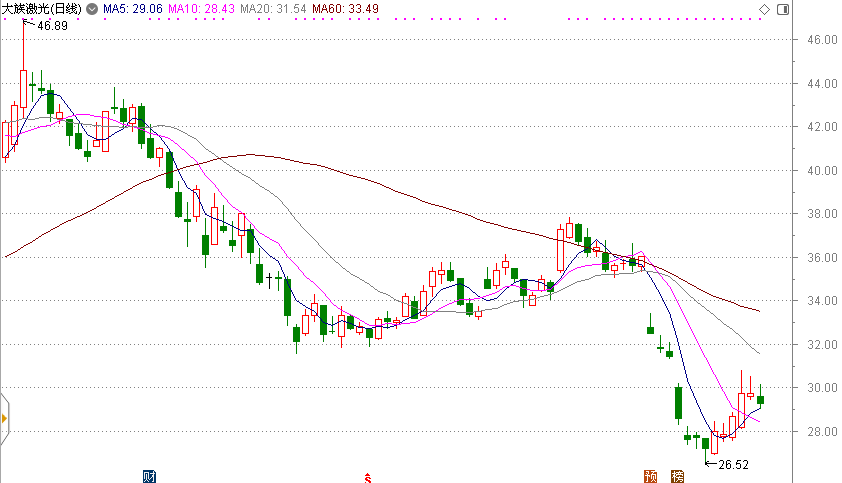
Task: Select the tall red candle at 46.89 high
Action: tap(24, 89)
